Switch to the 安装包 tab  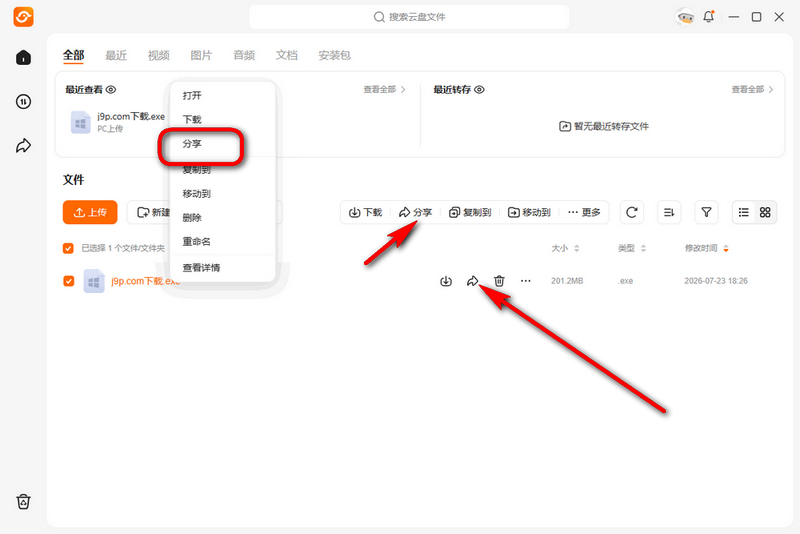pyautogui.click(x=334, y=55)
